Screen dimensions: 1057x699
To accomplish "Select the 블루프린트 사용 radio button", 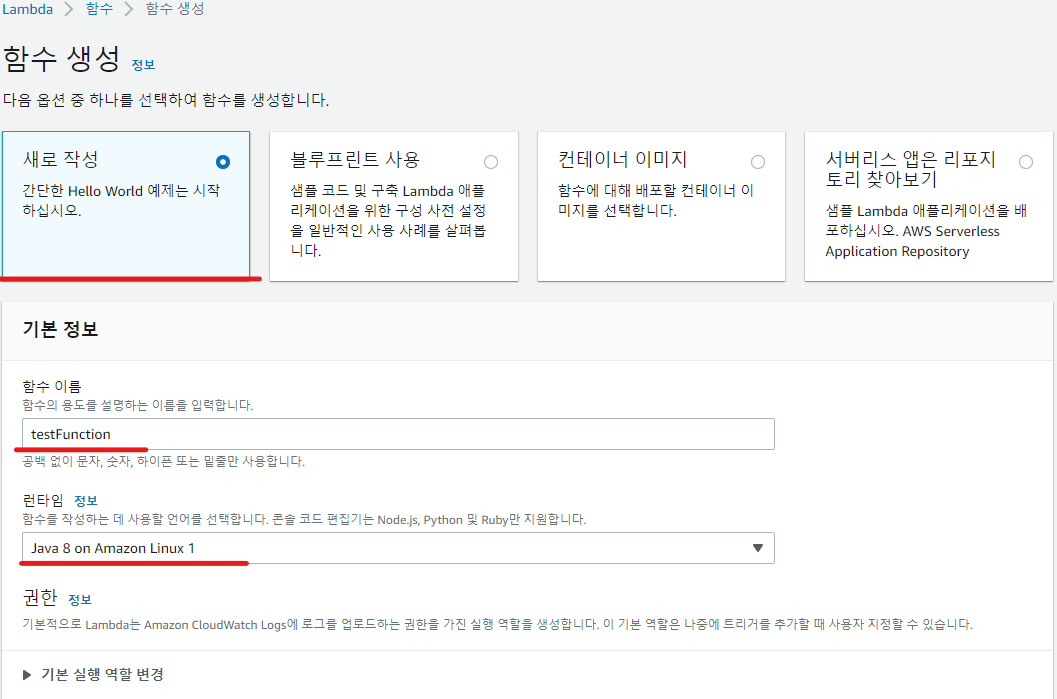I will 491,162.
